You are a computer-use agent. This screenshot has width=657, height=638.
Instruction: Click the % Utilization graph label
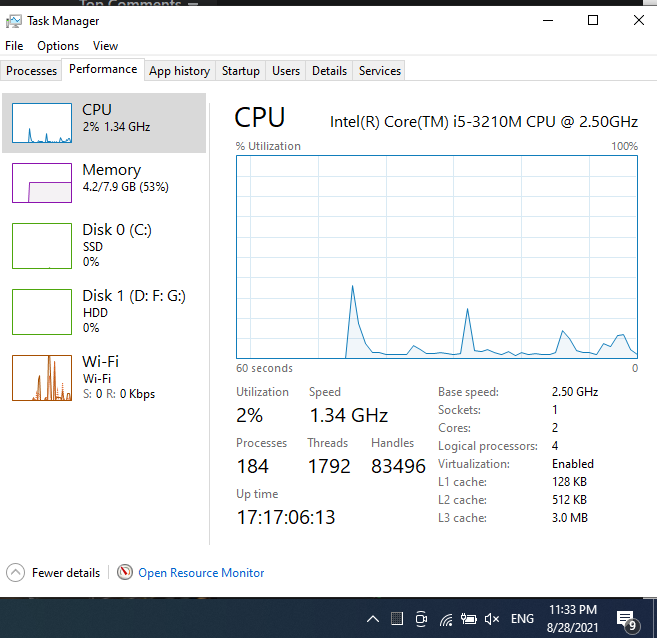(x=268, y=146)
